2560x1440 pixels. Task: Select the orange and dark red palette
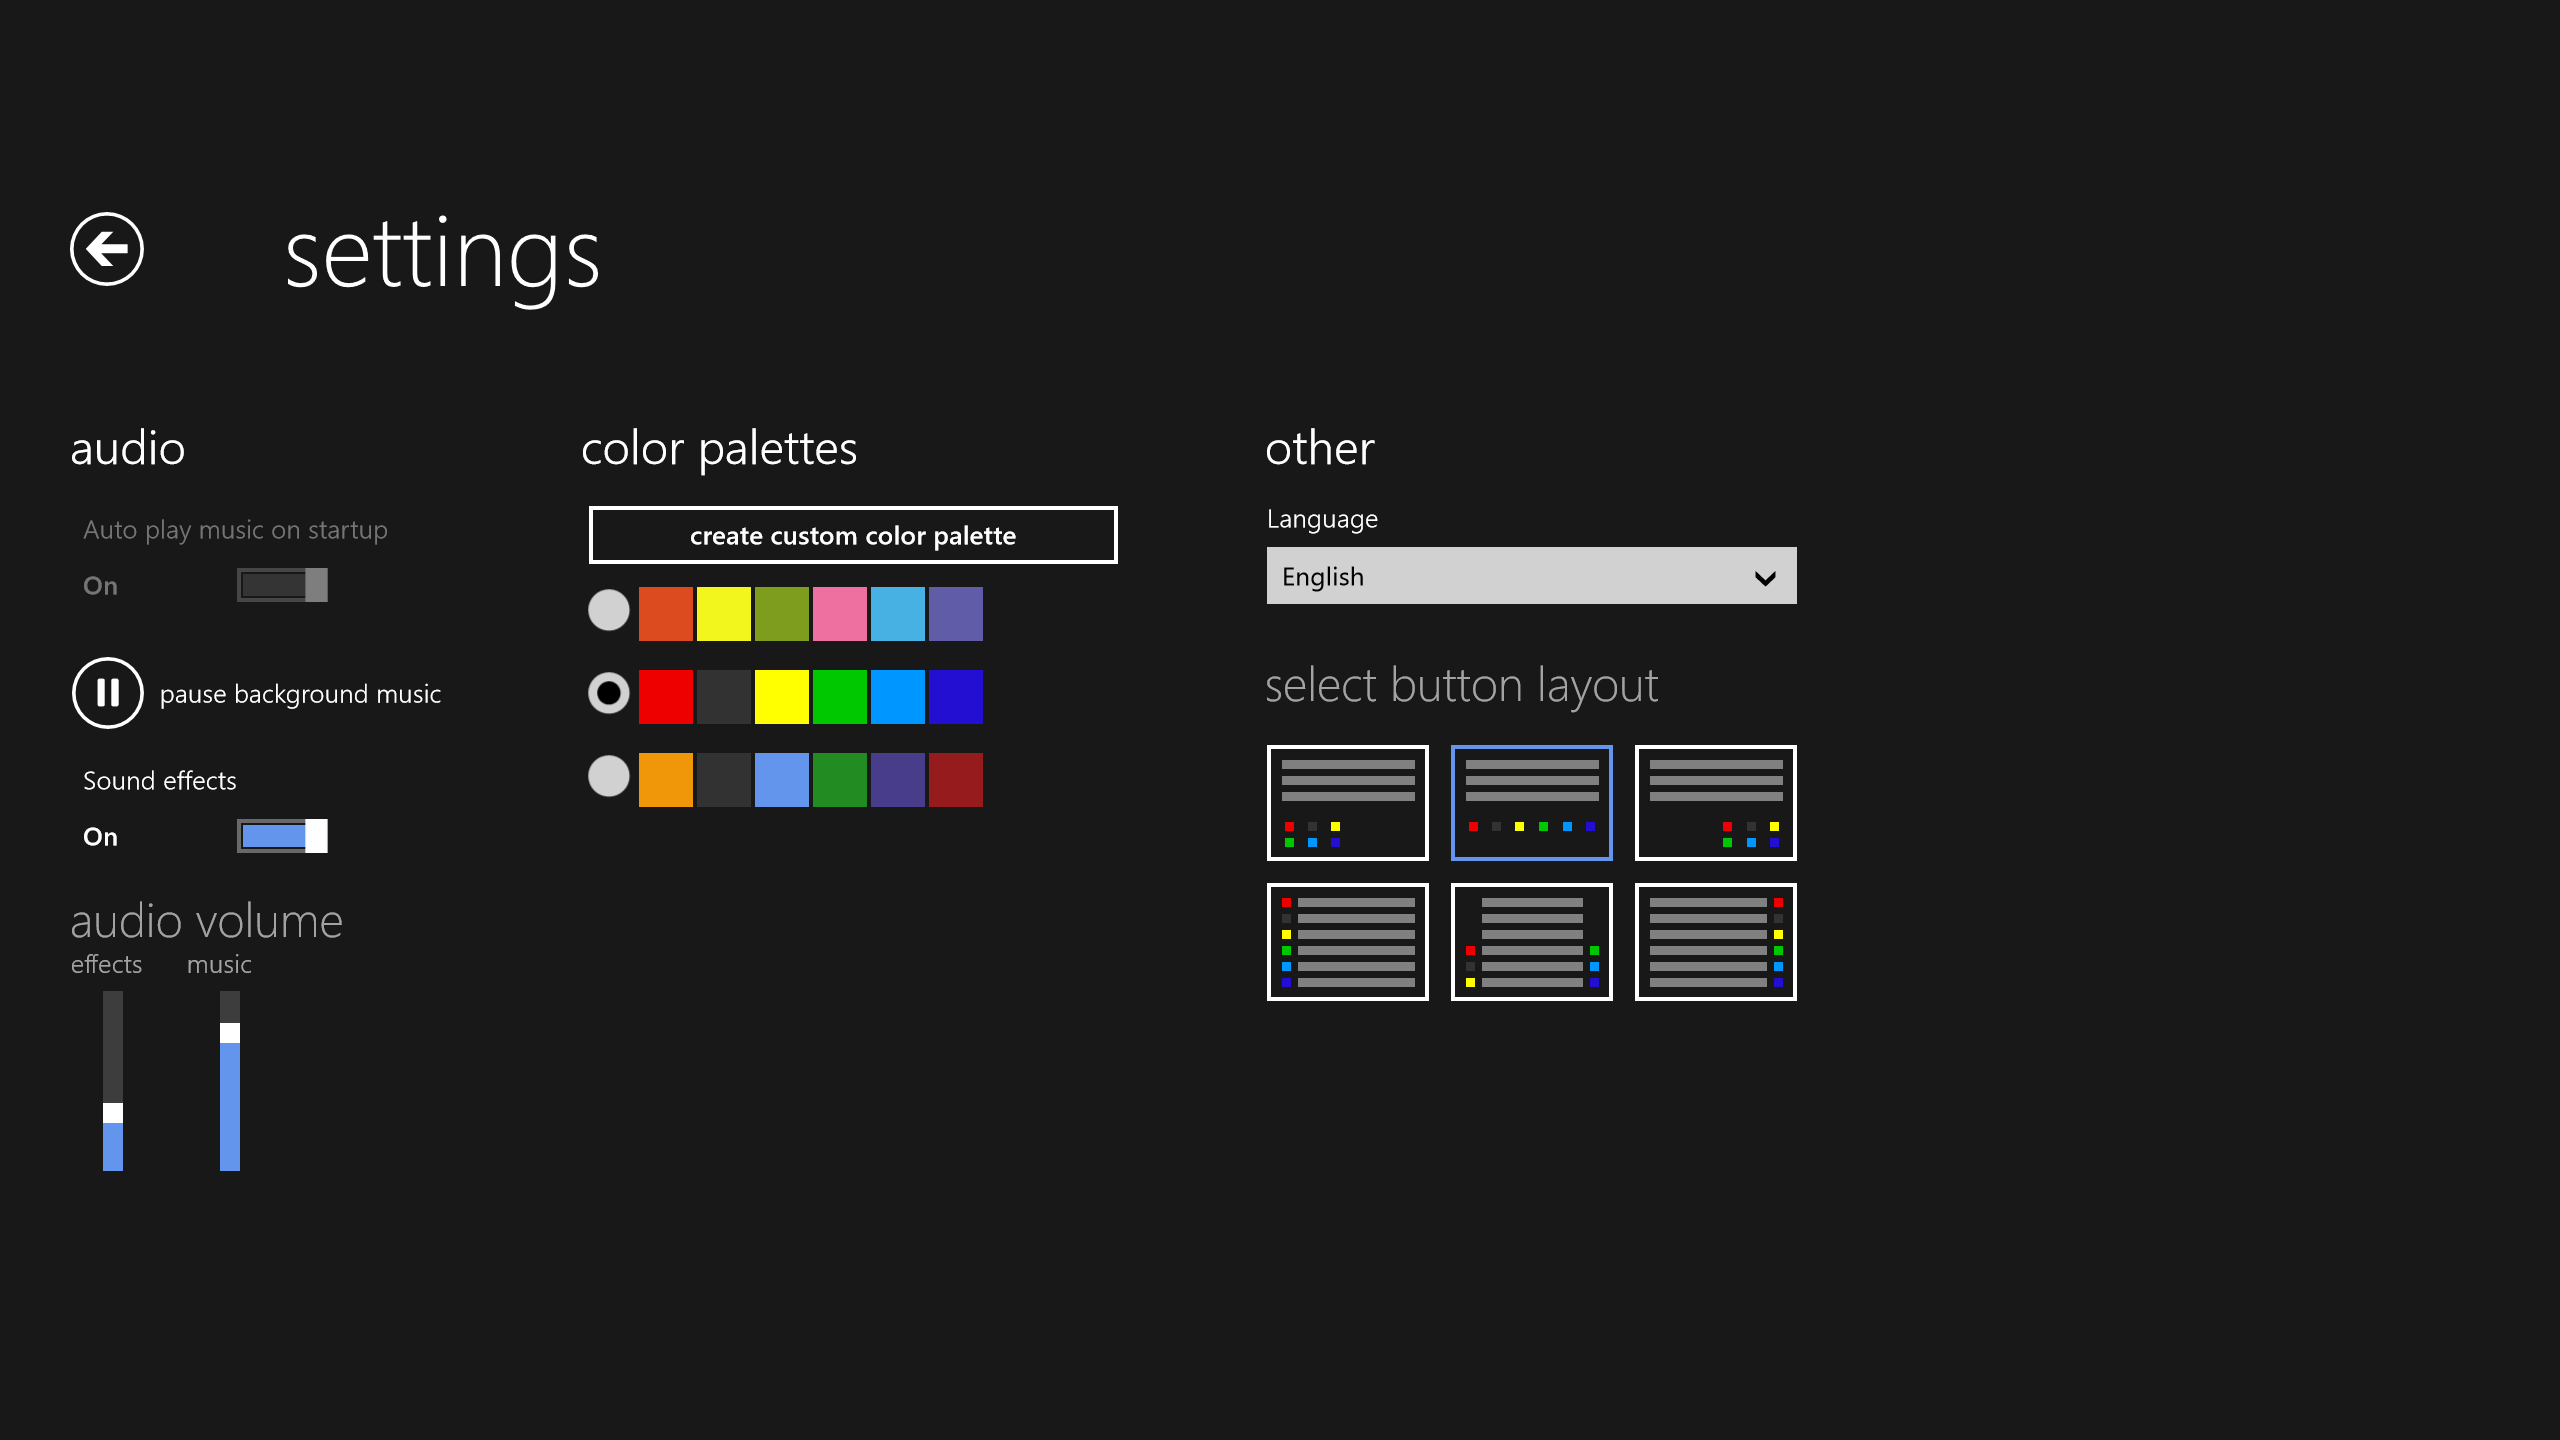click(608, 776)
